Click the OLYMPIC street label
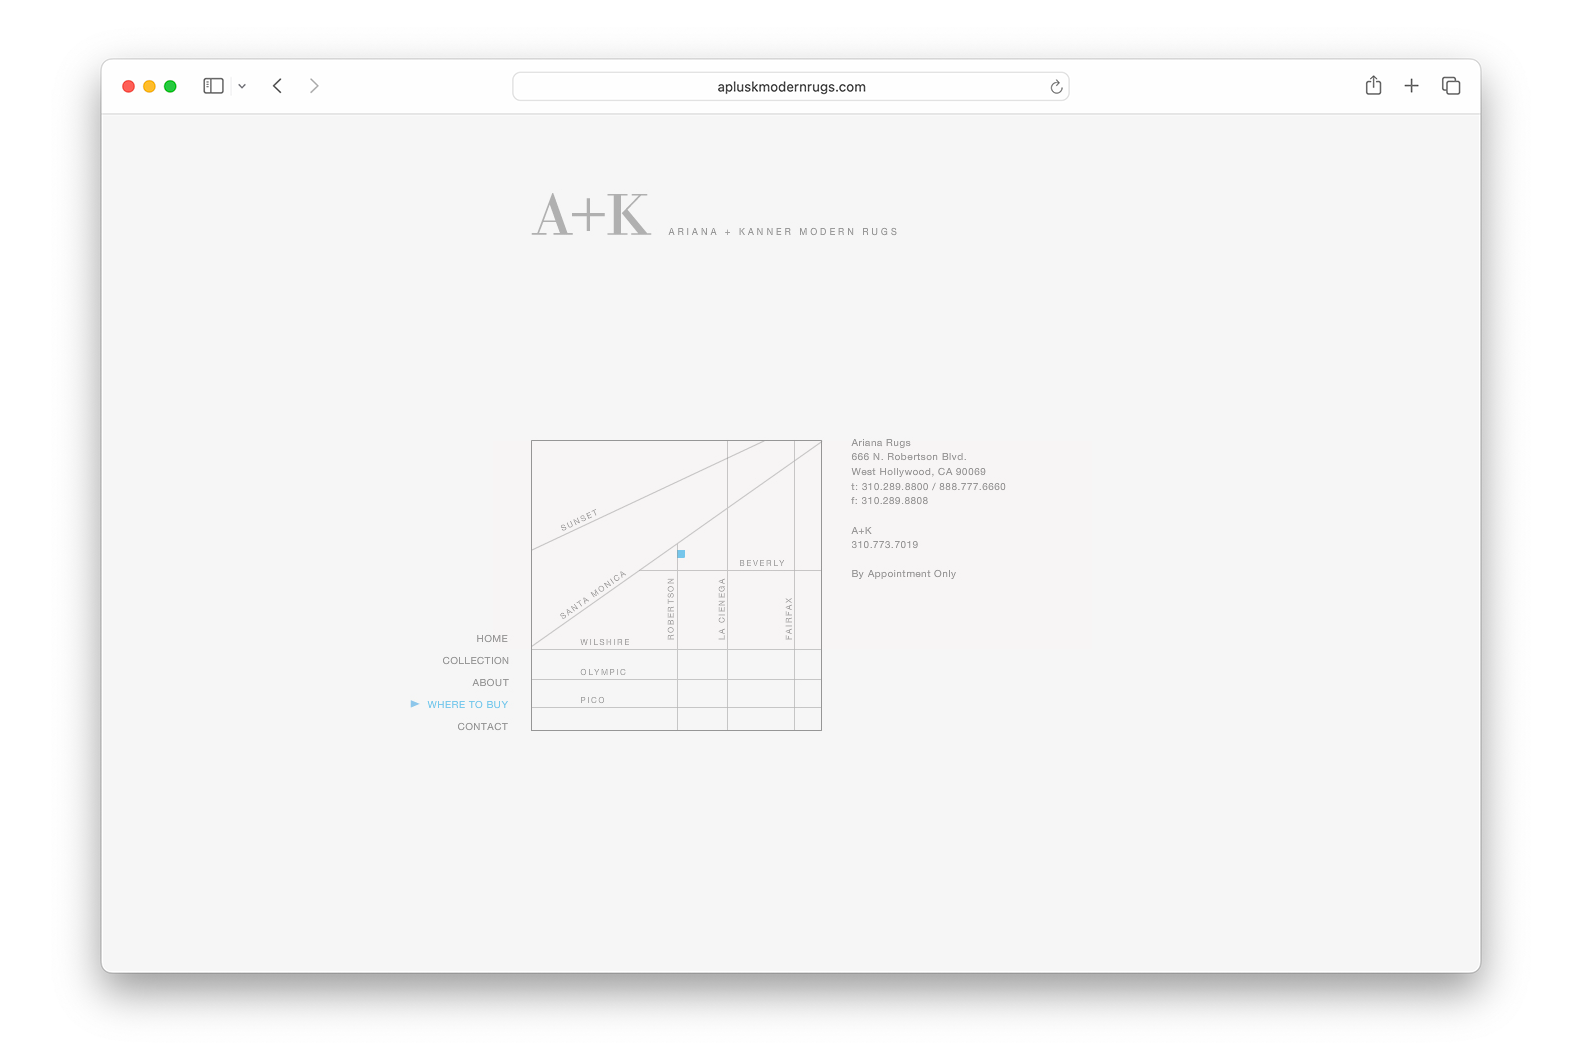The height and width of the screenshot is (1057, 1585). point(603,673)
